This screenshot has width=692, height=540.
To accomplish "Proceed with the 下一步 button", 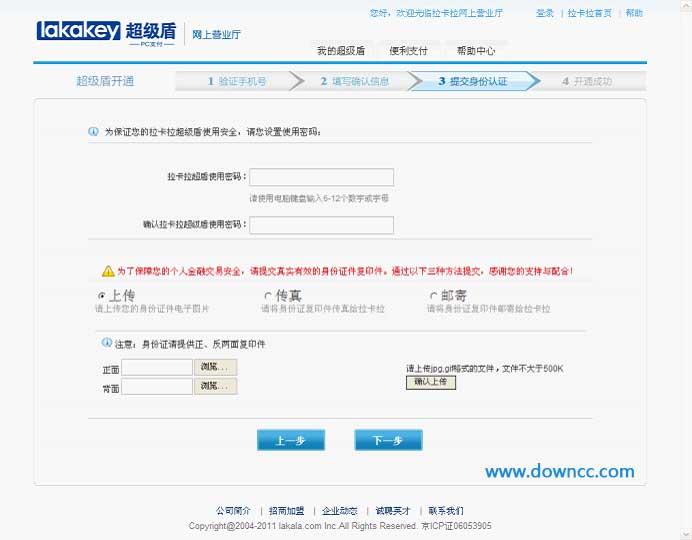I will [388, 440].
